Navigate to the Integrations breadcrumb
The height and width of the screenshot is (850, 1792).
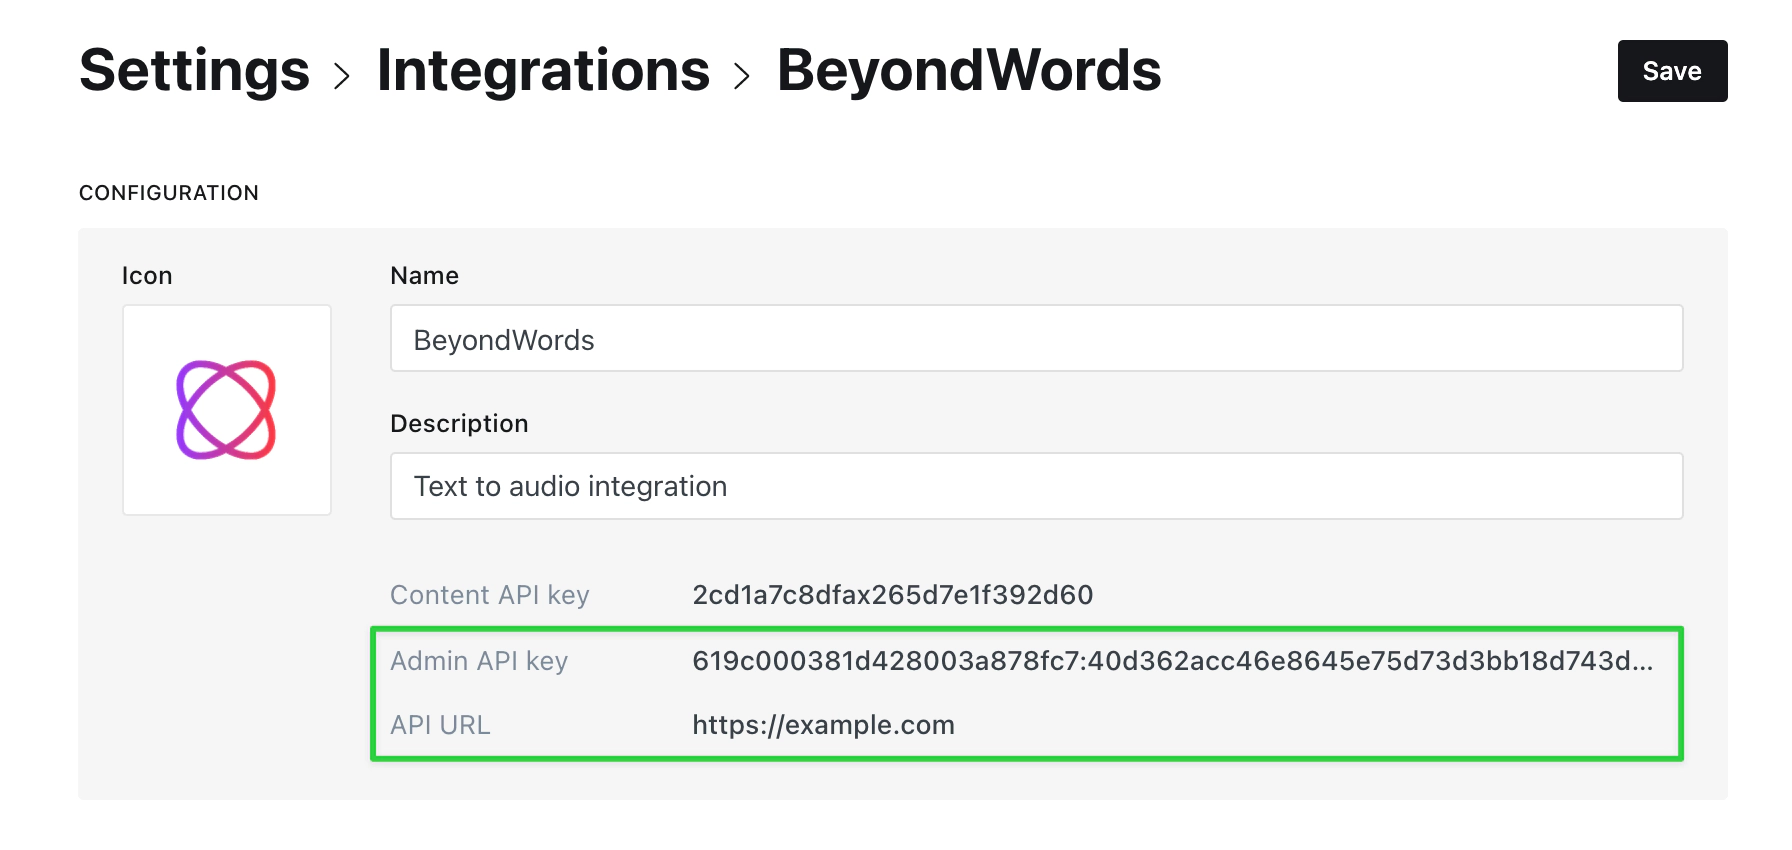[544, 70]
